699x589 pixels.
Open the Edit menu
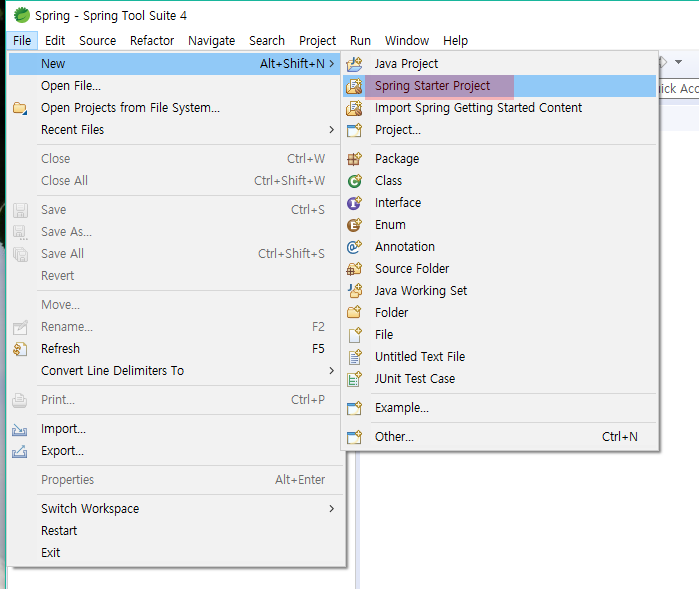click(55, 41)
